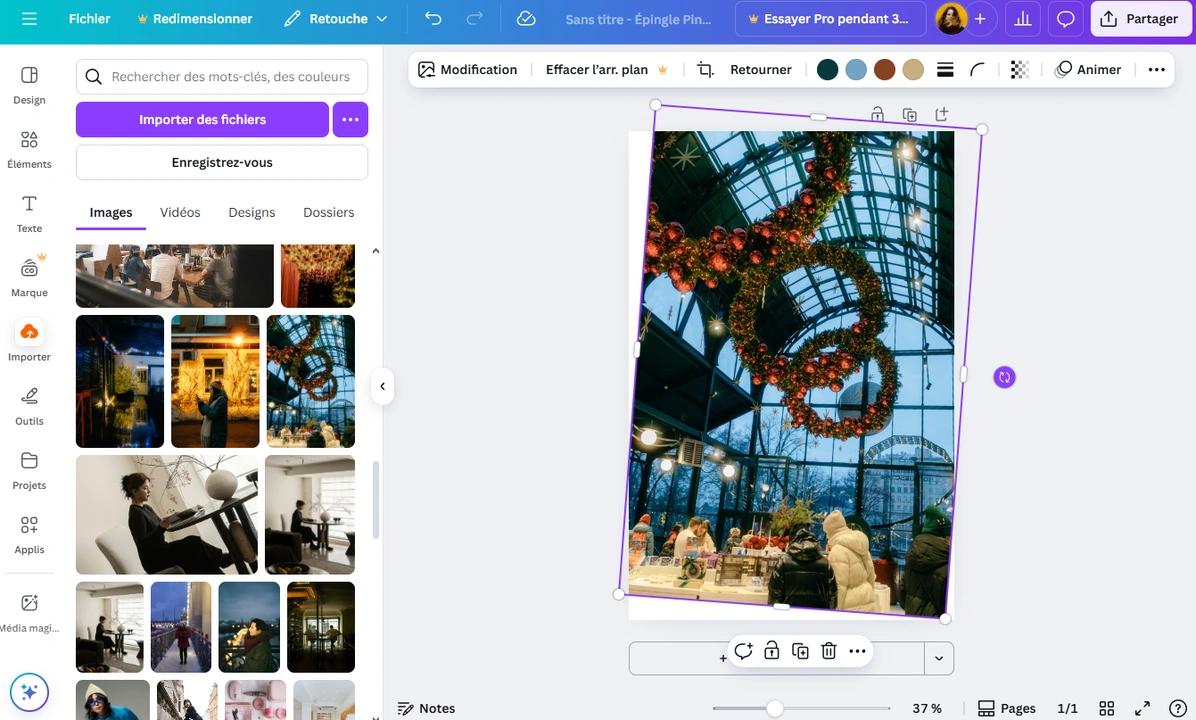Switch to the Dossiers tab

coord(328,212)
